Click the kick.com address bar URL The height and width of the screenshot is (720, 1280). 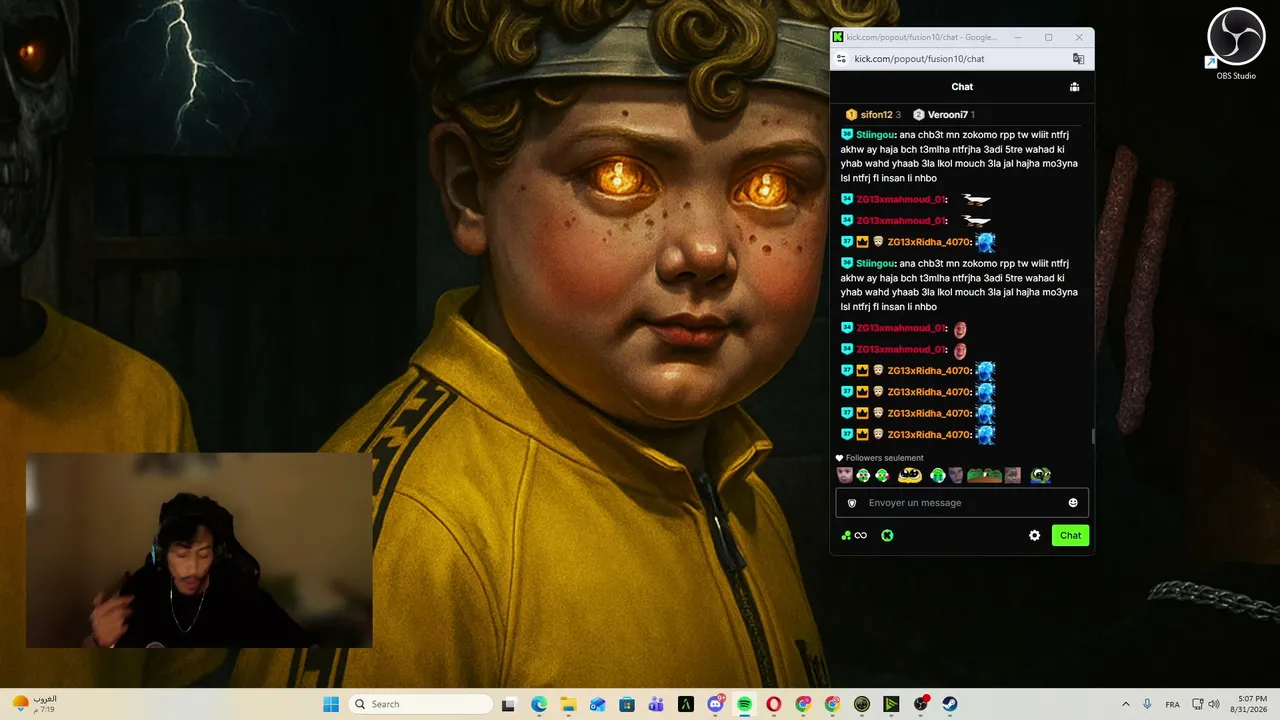coord(919,59)
